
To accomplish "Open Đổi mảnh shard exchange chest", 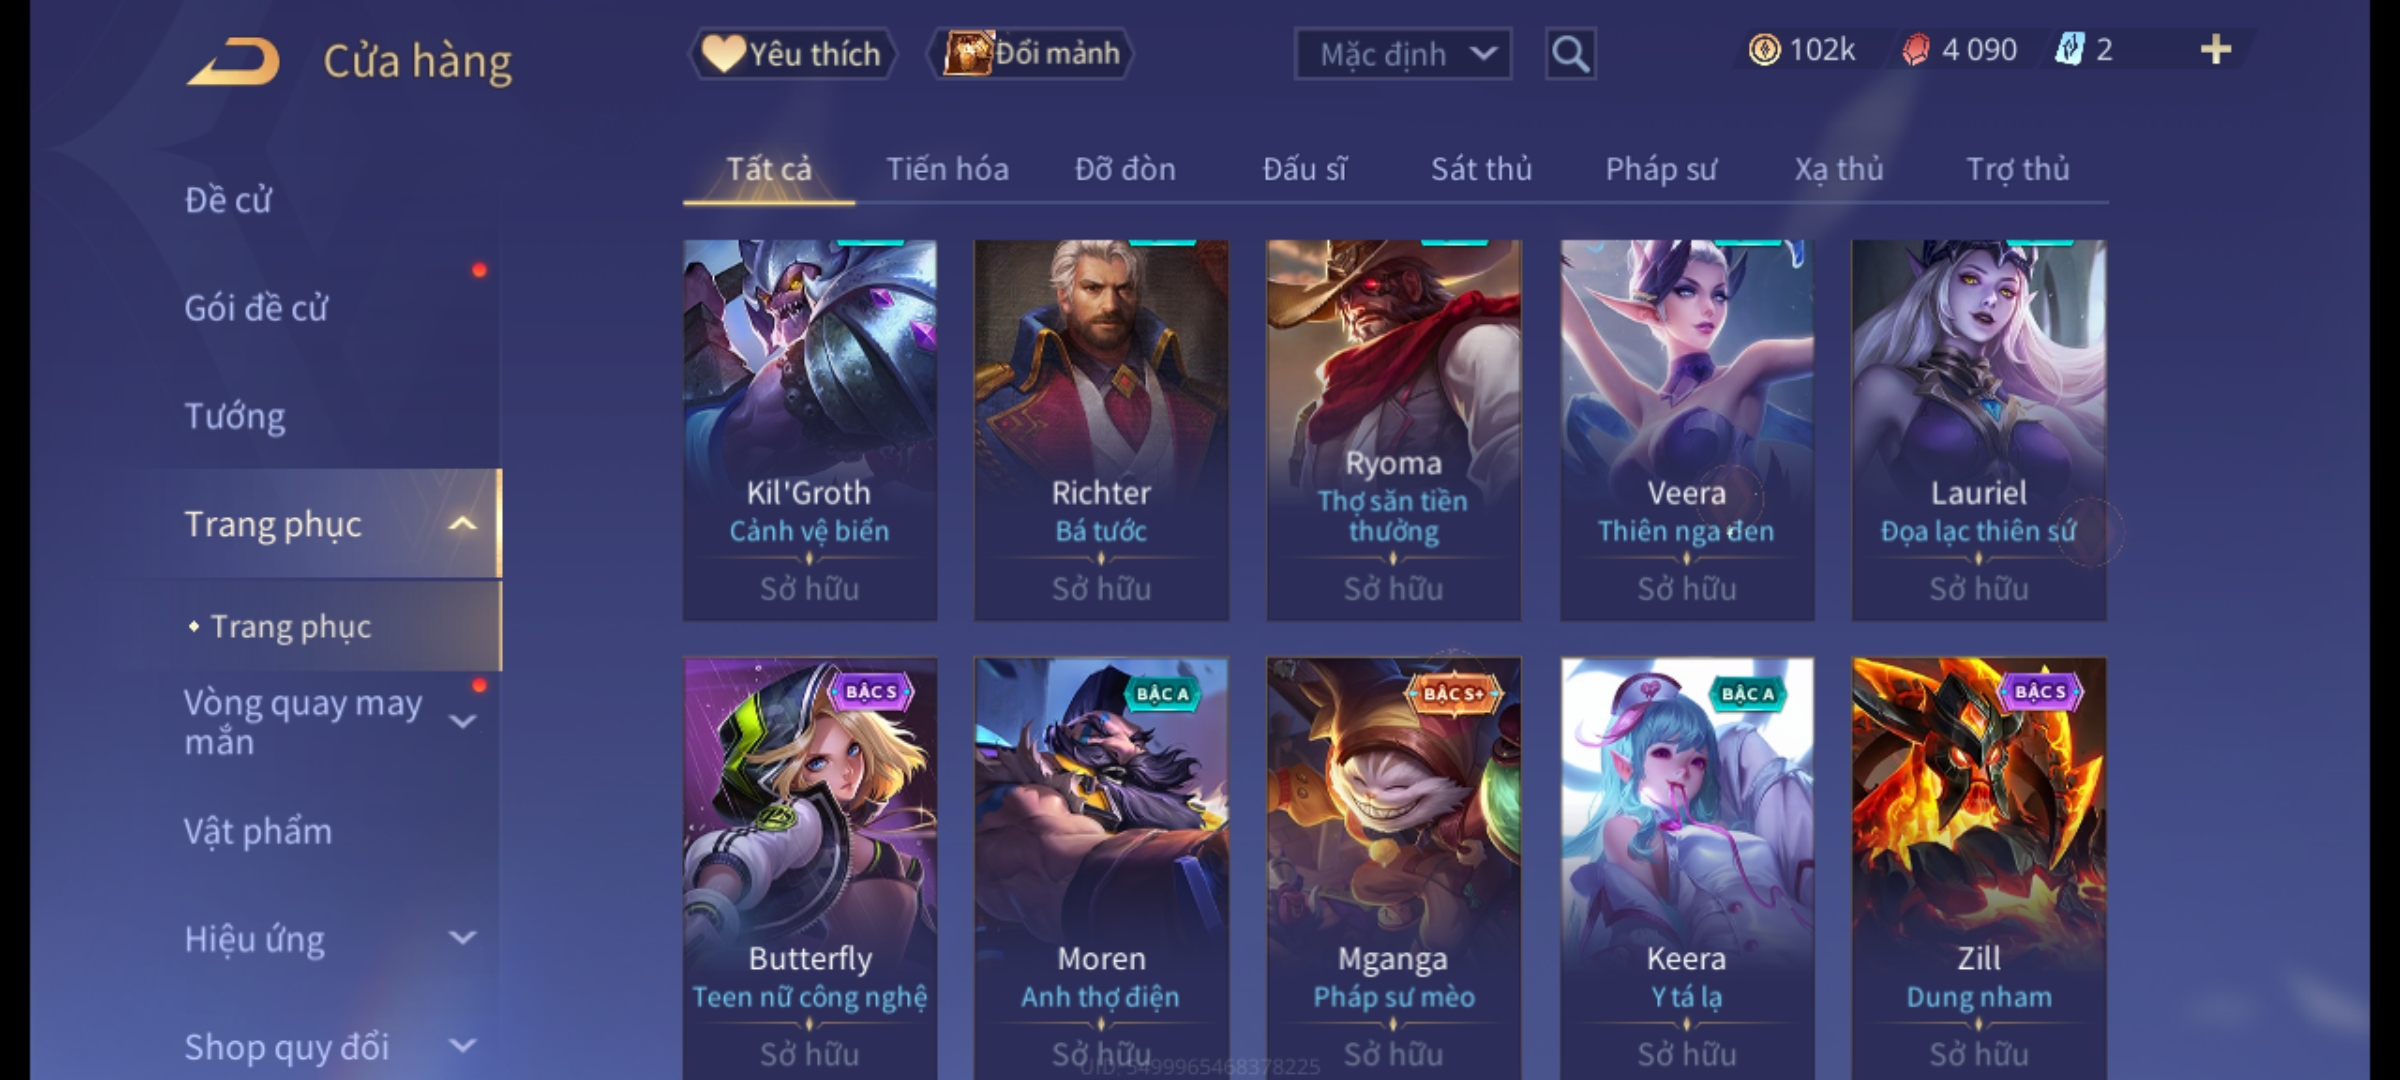I will [x=1030, y=54].
